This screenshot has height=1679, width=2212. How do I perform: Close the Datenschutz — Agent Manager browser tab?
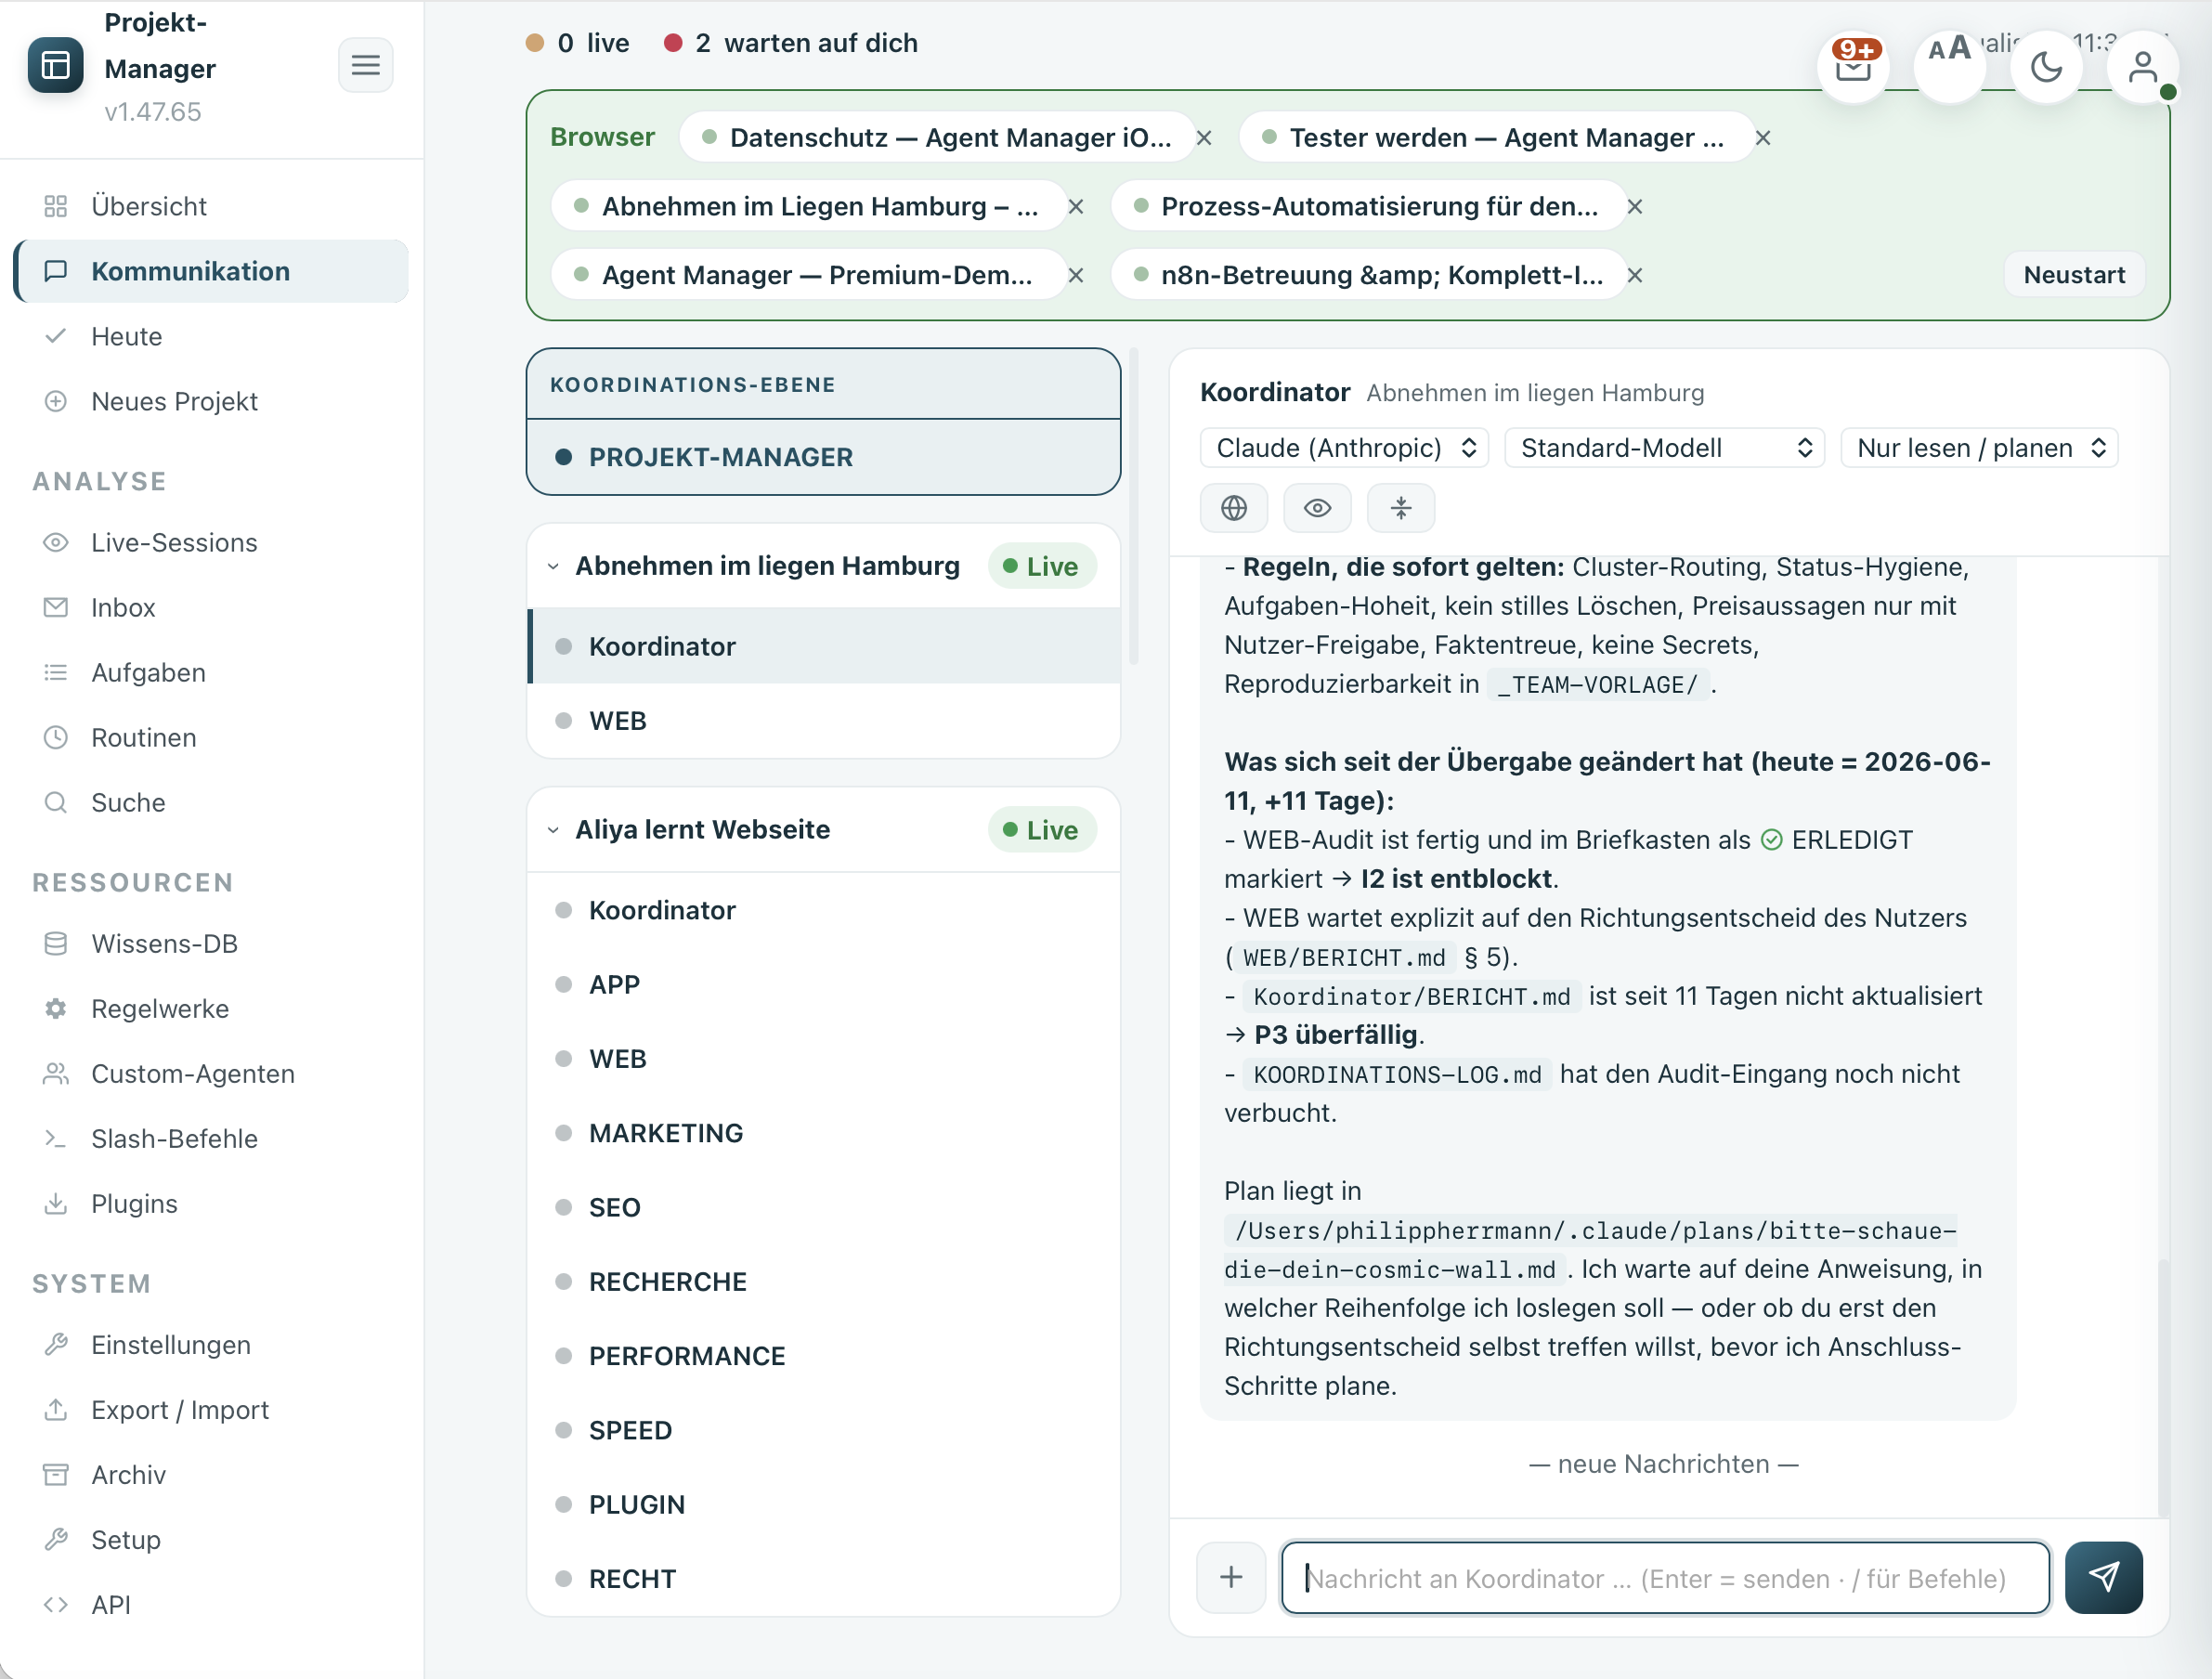[1204, 138]
